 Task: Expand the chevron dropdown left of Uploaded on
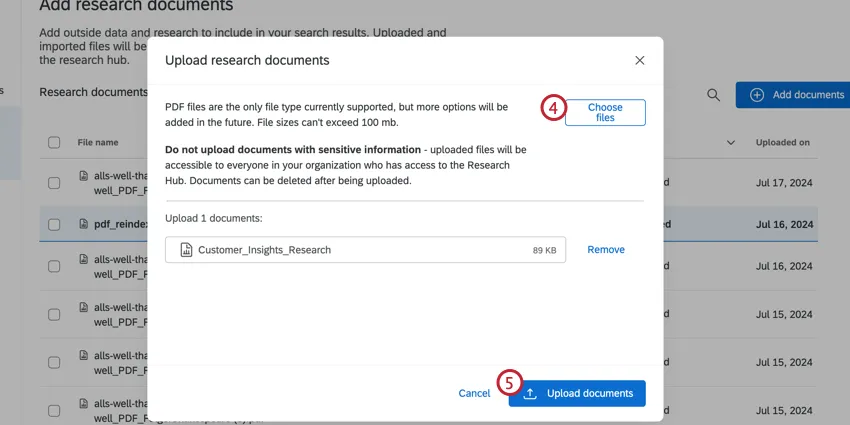[x=729, y=143]
